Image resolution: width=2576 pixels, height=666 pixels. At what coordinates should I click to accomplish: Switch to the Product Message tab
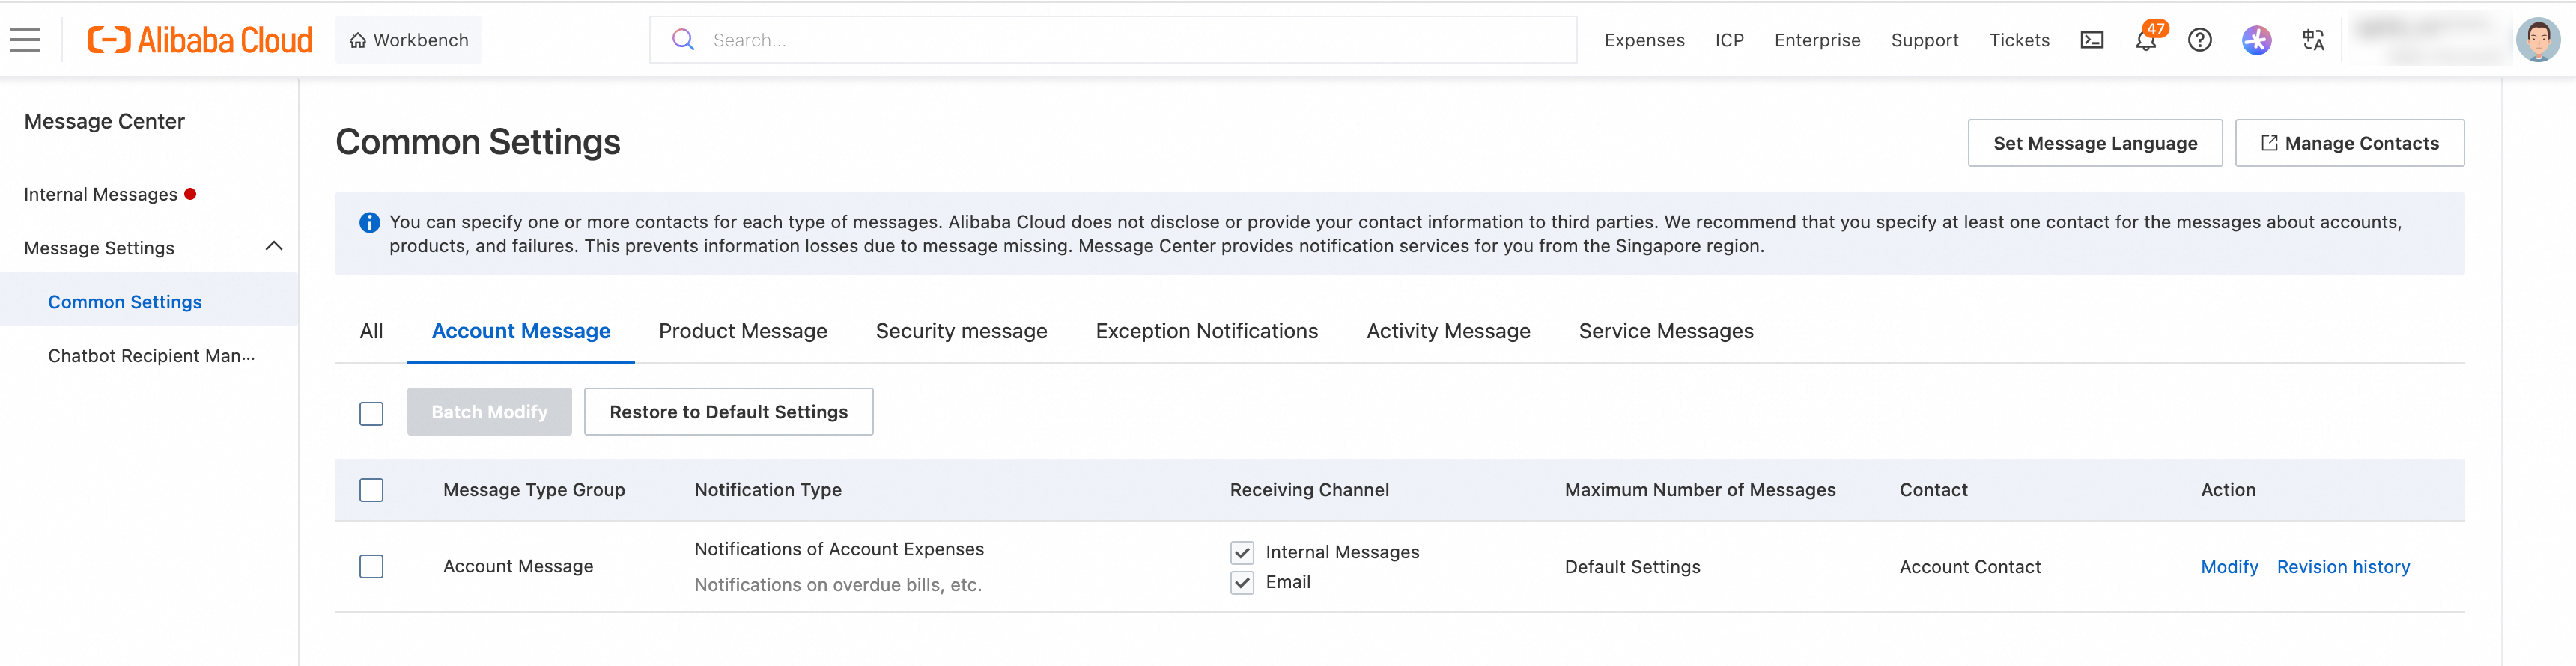click(x=742, y=331)
